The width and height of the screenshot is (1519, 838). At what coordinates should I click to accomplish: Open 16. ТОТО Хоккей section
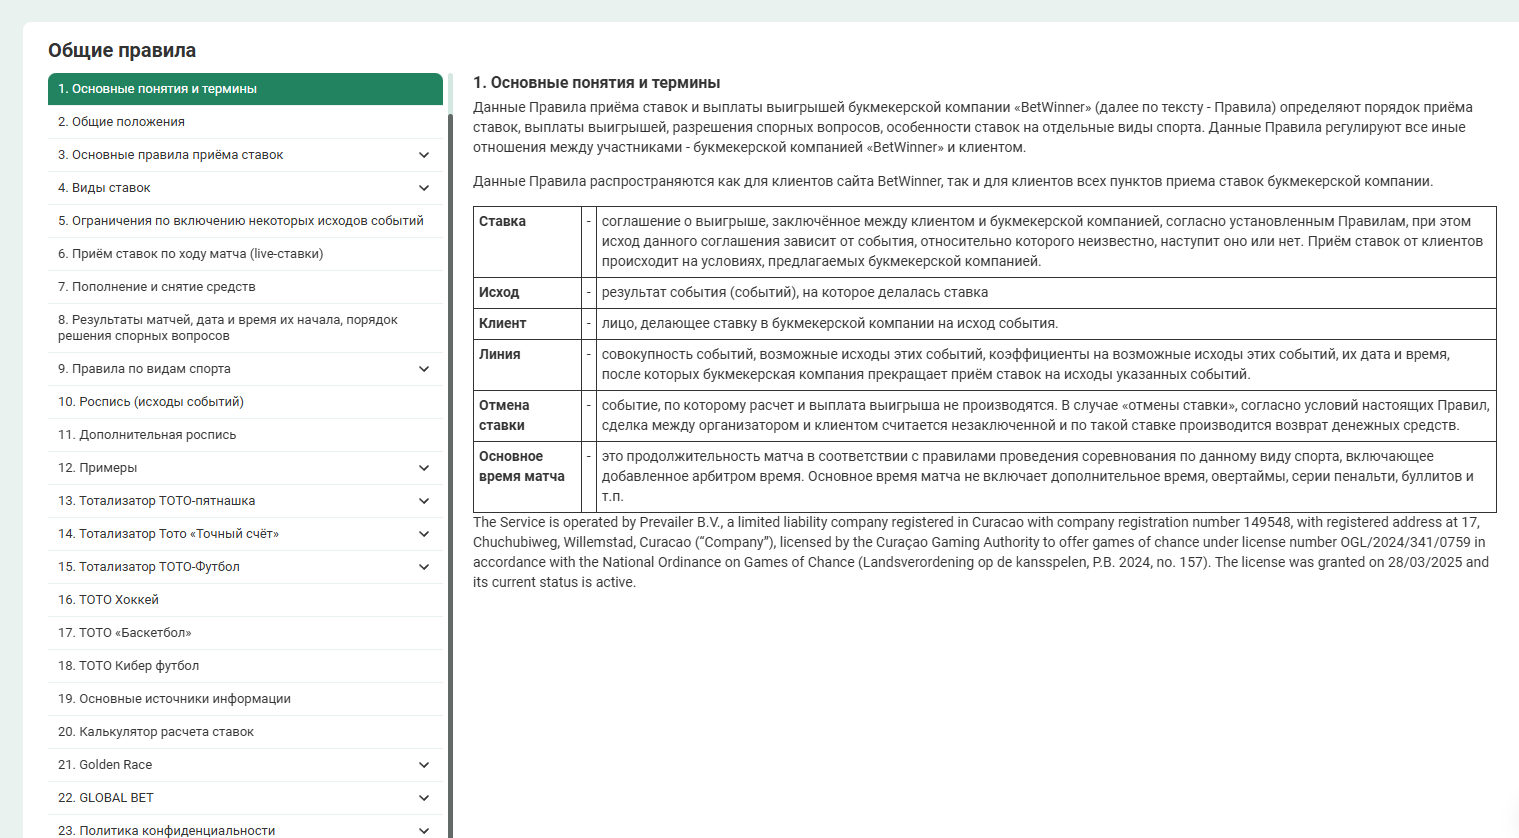(x=245, y=600)
